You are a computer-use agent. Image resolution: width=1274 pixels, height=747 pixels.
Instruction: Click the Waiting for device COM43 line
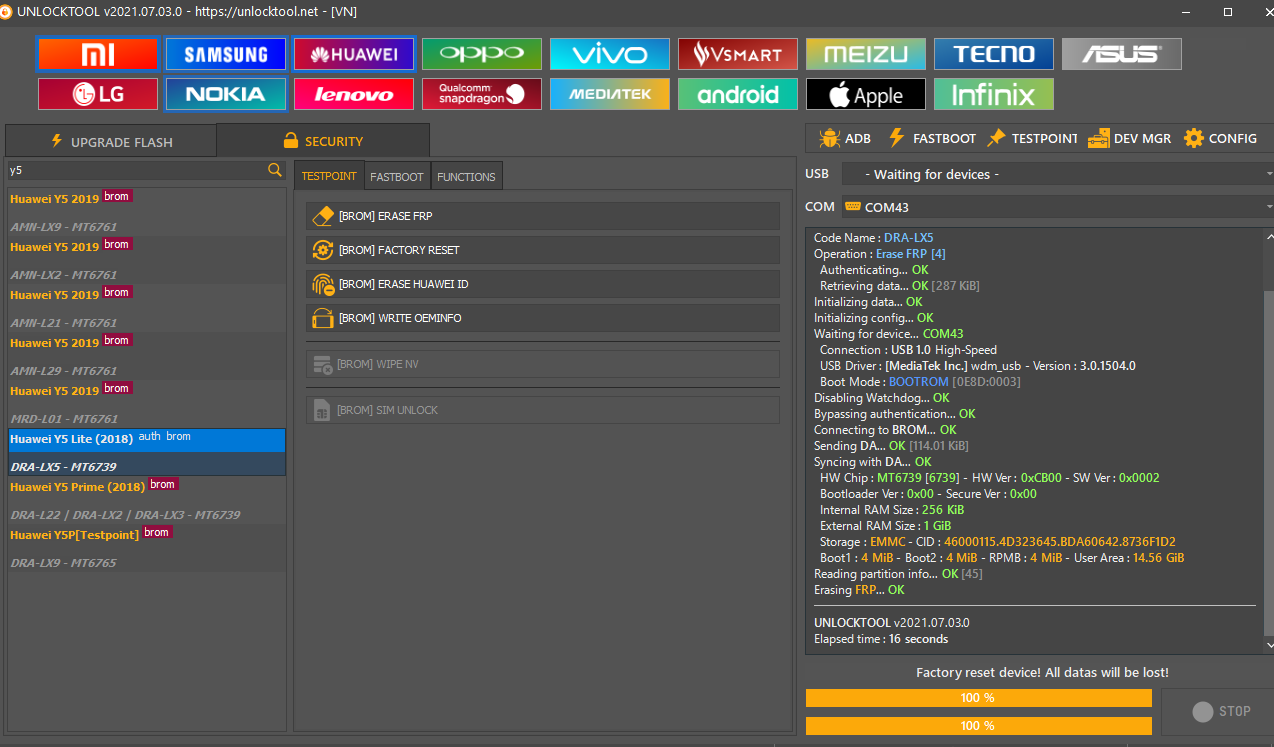coord(889,334)
